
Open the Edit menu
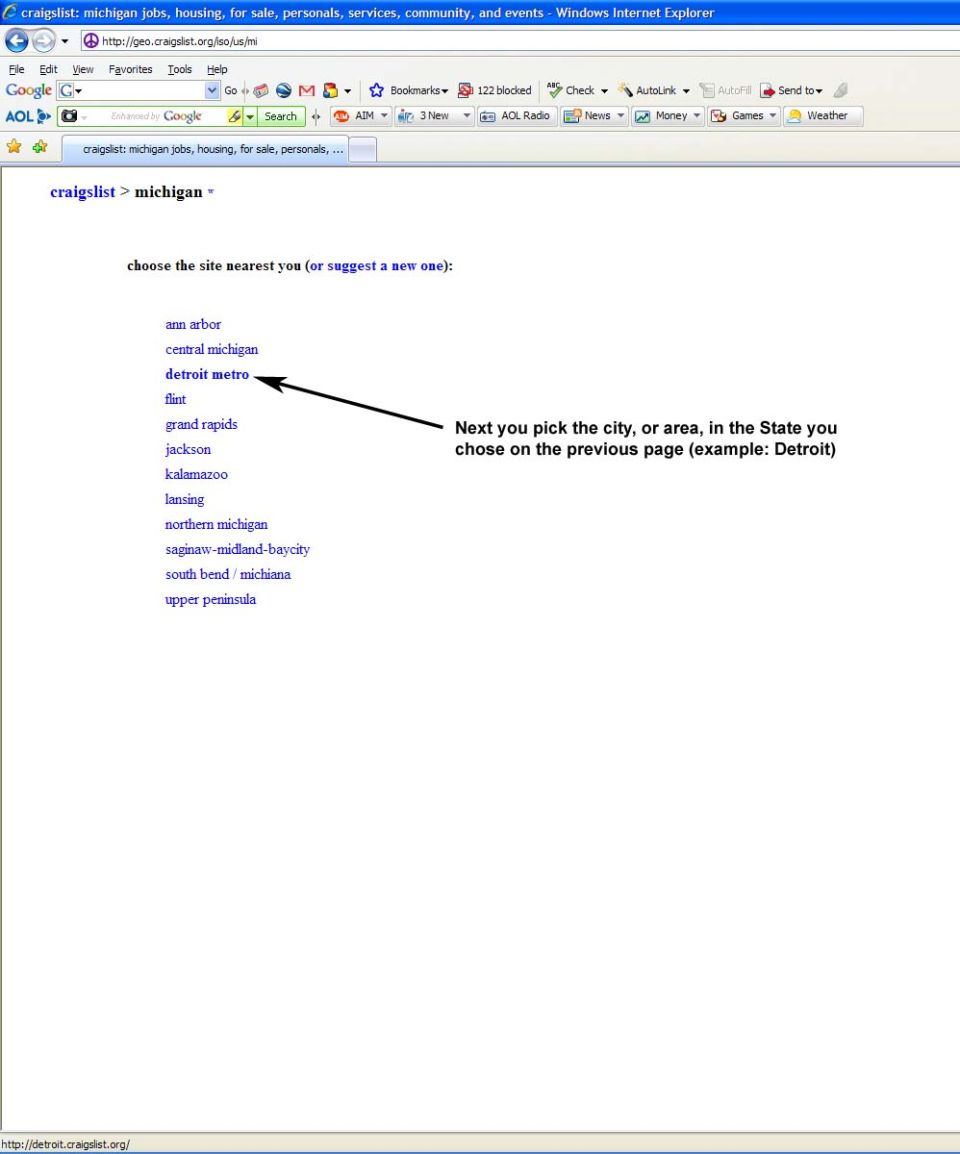click(49, 69)
